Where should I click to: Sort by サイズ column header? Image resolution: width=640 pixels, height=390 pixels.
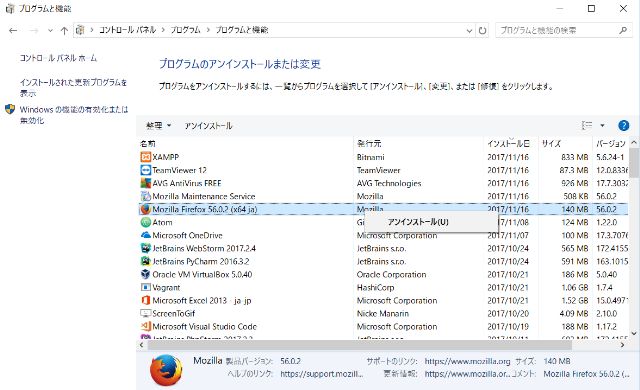pos(565,144)
